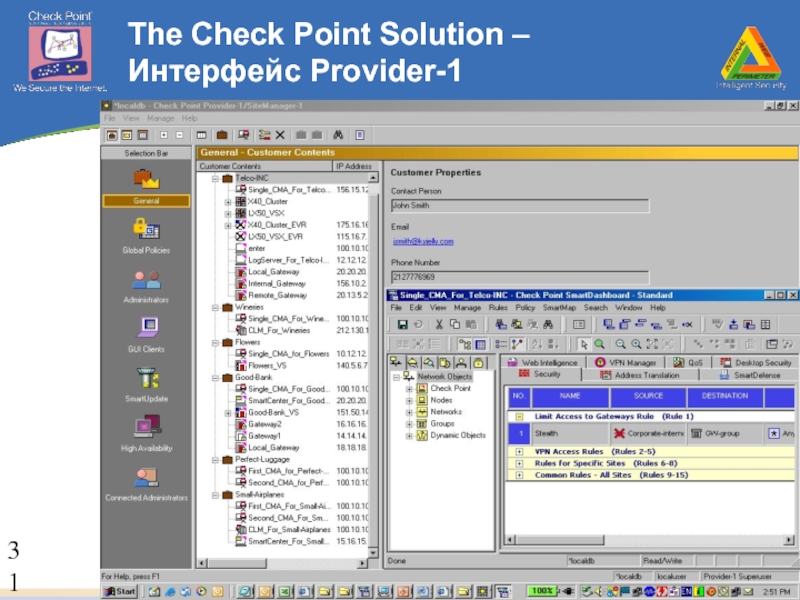Image resolution: width=800 pixels, height=600 pixels.
Task: Select Dynamic Objects in Network Objects tree
Action: [458, 436]
